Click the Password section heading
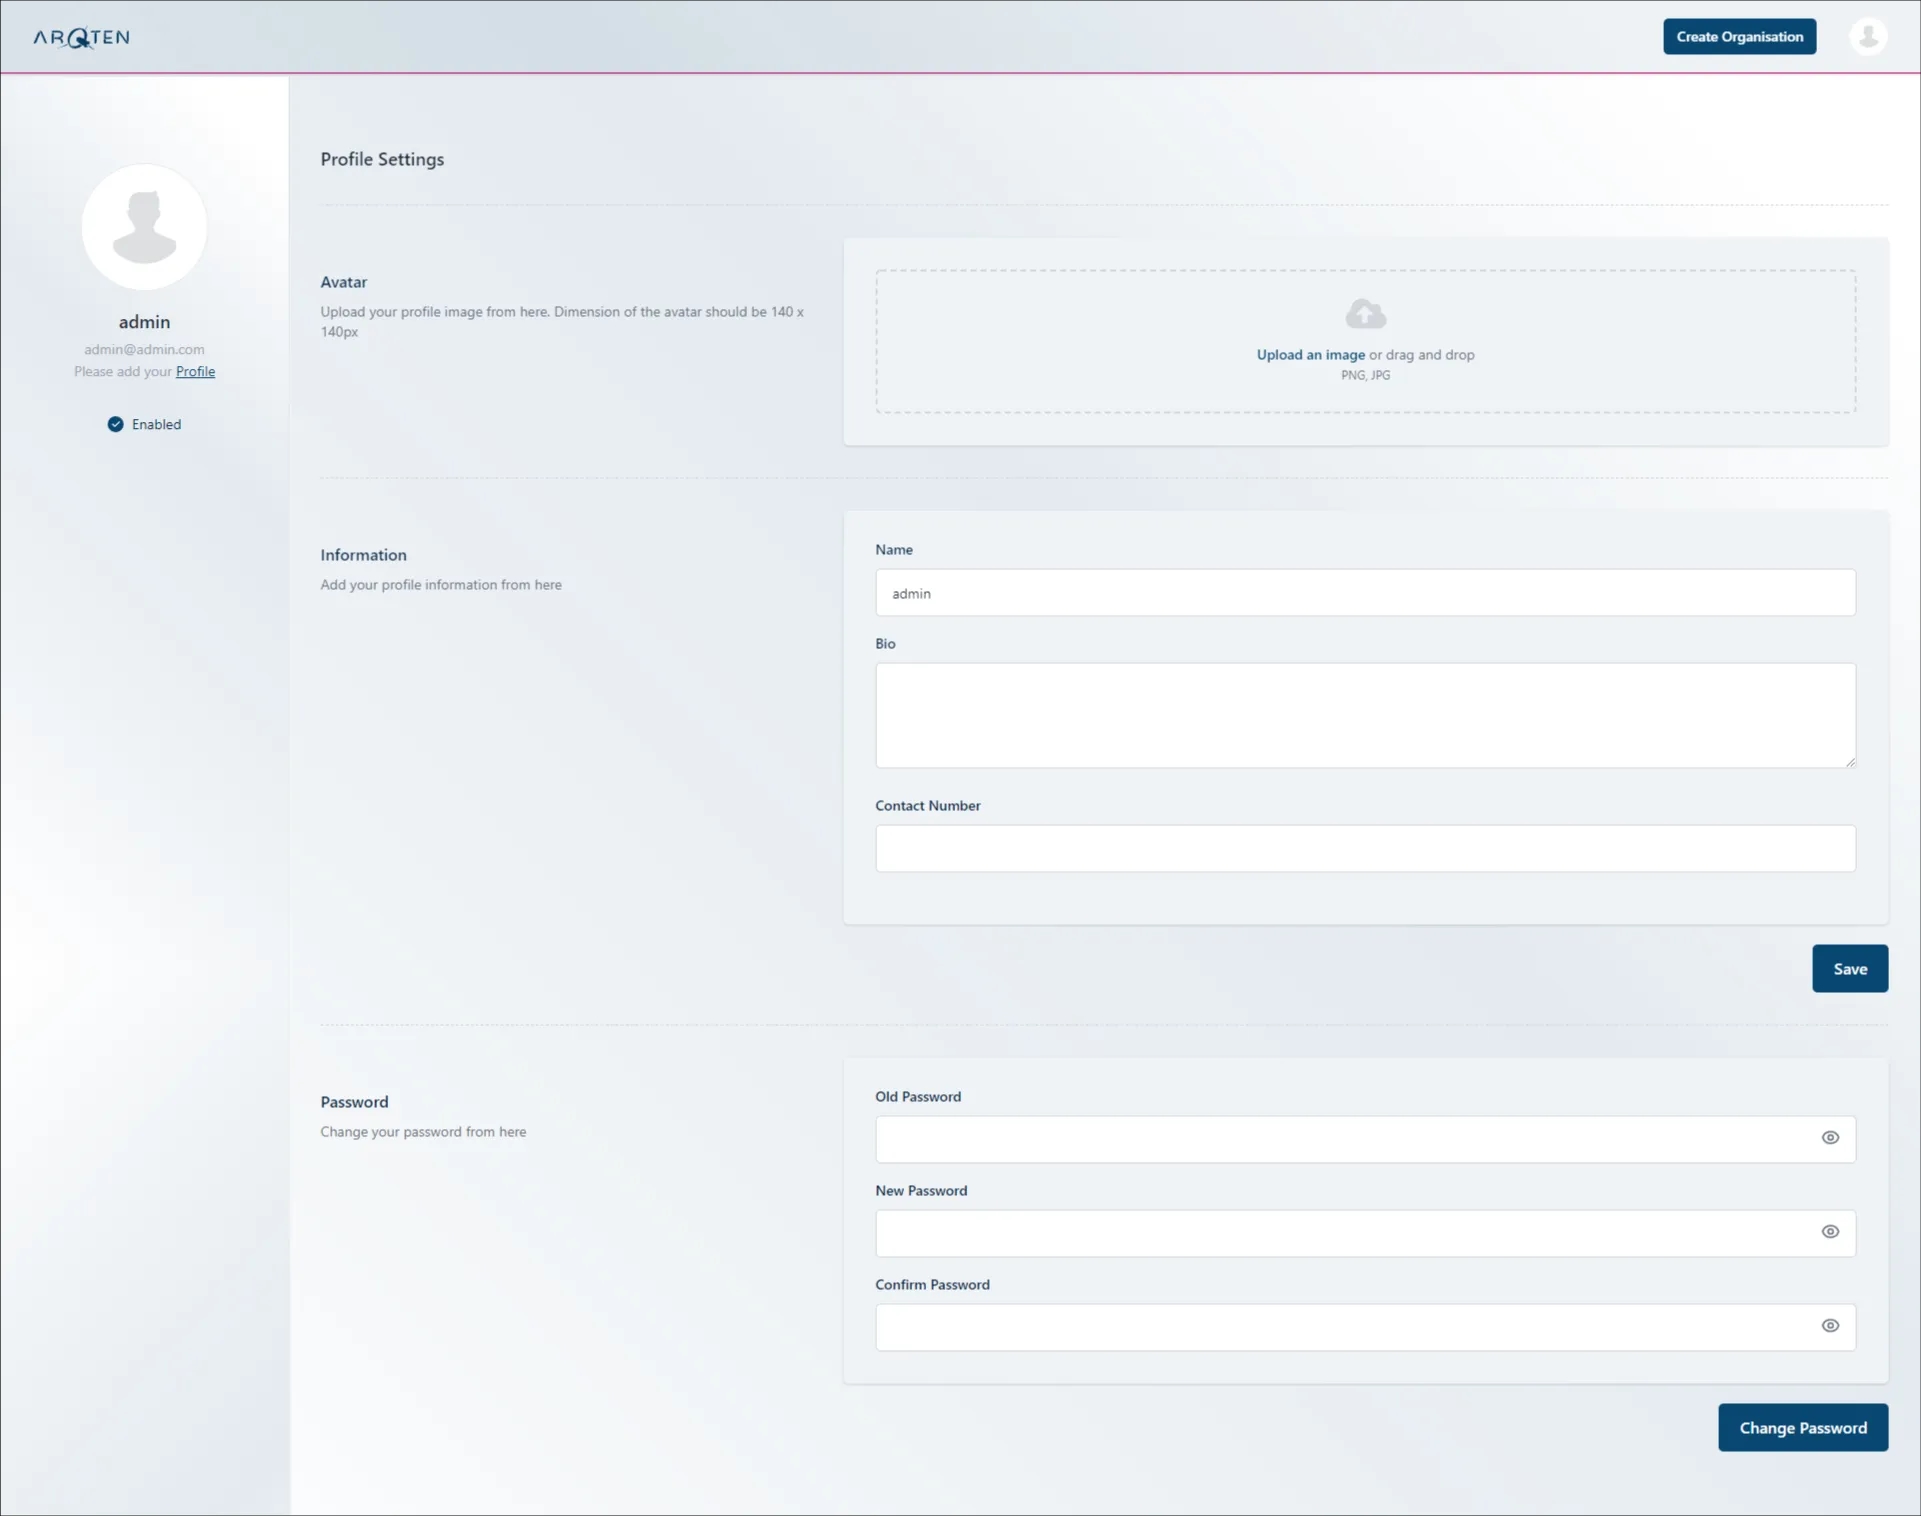 coord(354,1102)
